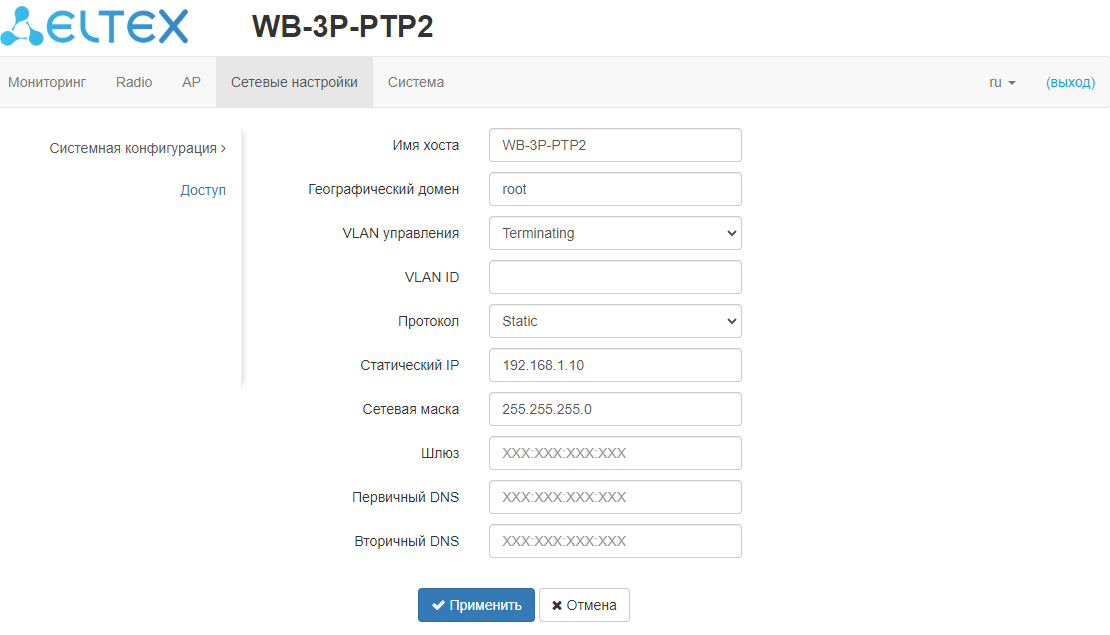
Task: Click the VLAN ID input field
Action: pyautogui.click(x=615, y=277)
